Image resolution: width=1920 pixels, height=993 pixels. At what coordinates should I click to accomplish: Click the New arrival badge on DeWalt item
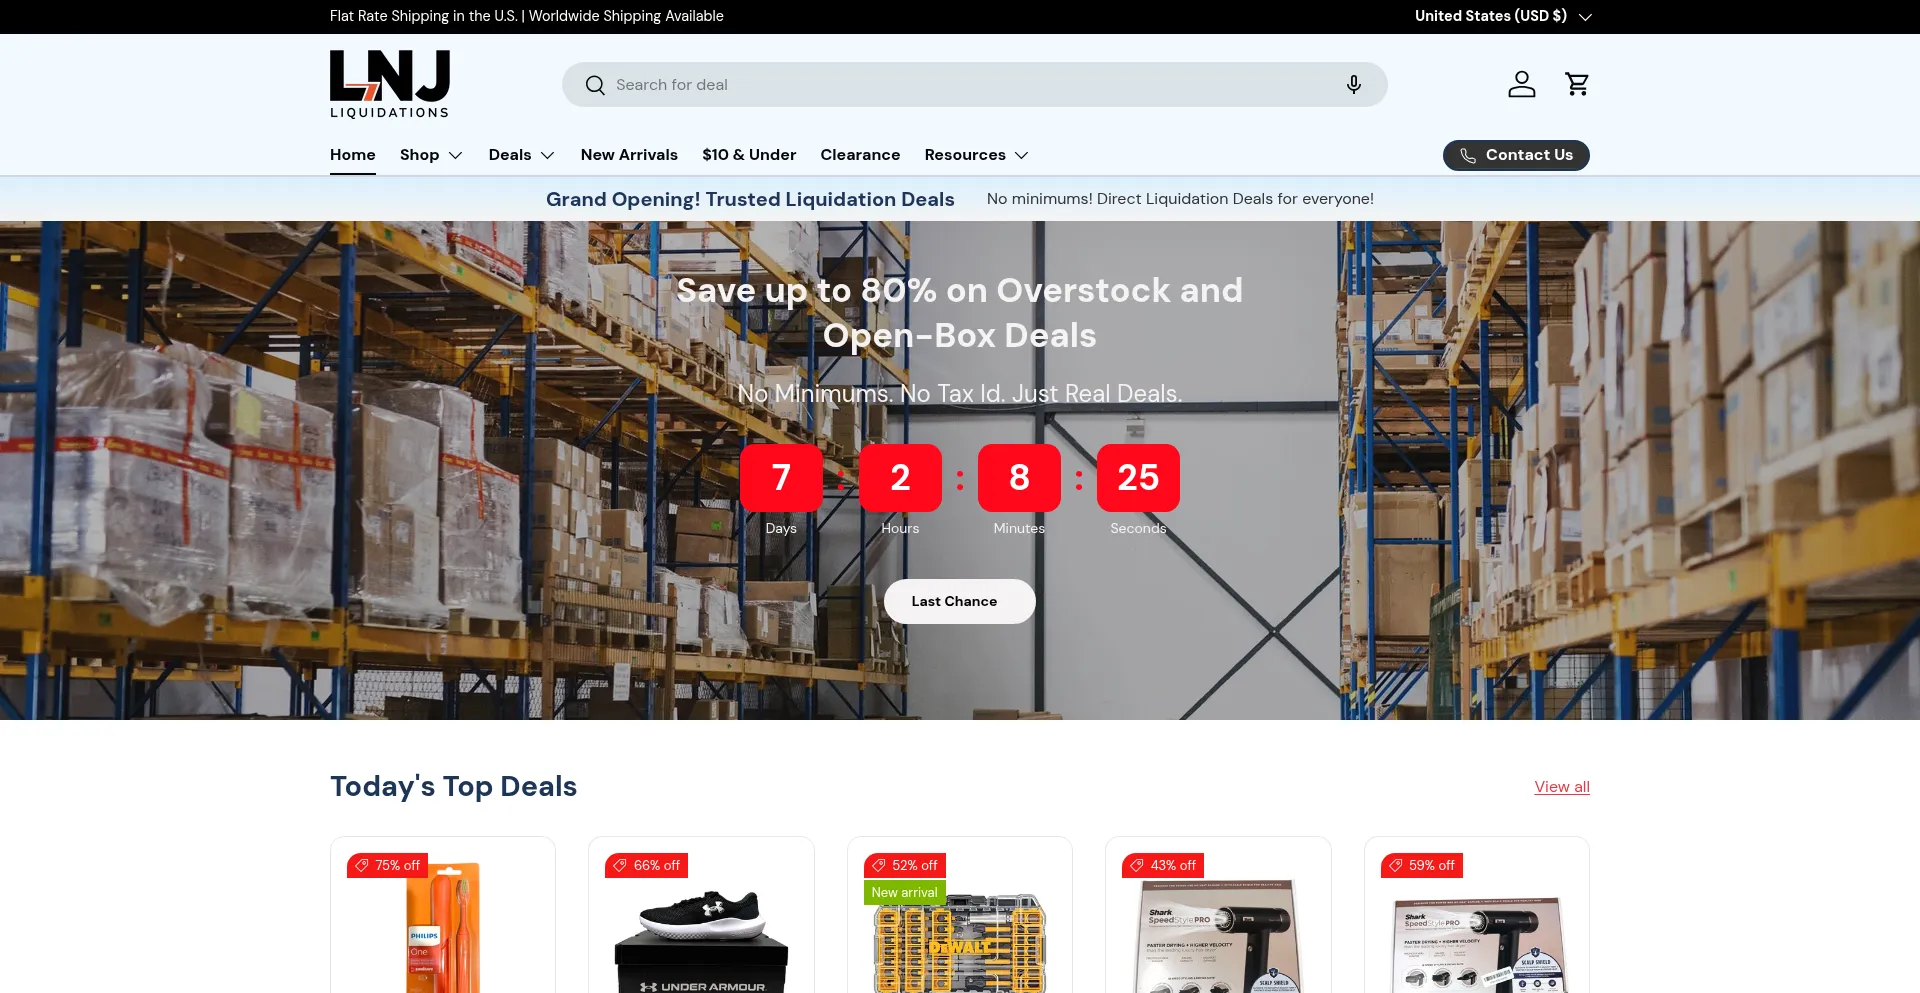[x=904, y=892]
